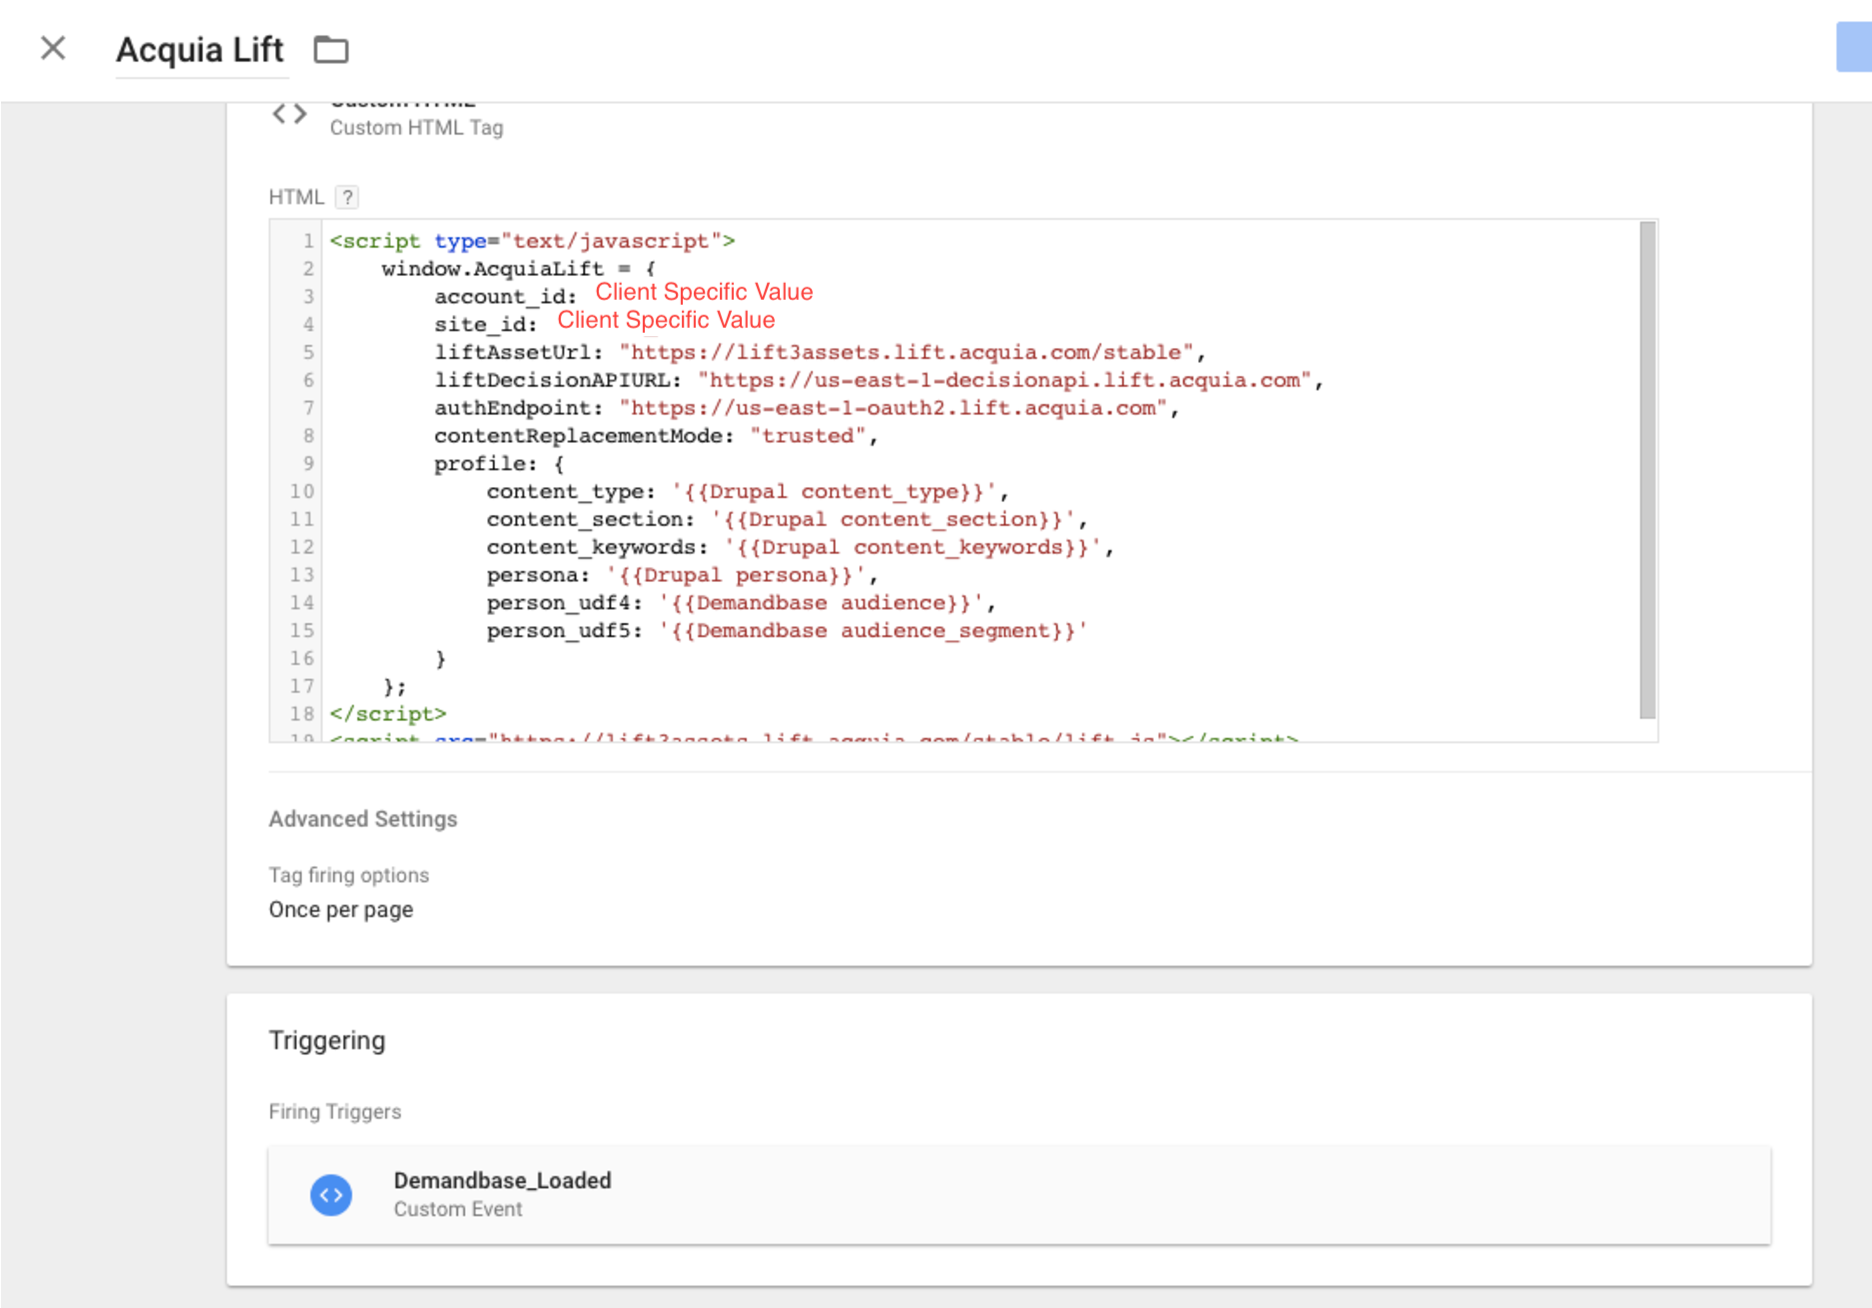Click the persona Drupal variable line
Image resolution: width=1872 pixels, height=1308 pixels.
[x=682, y=576]
